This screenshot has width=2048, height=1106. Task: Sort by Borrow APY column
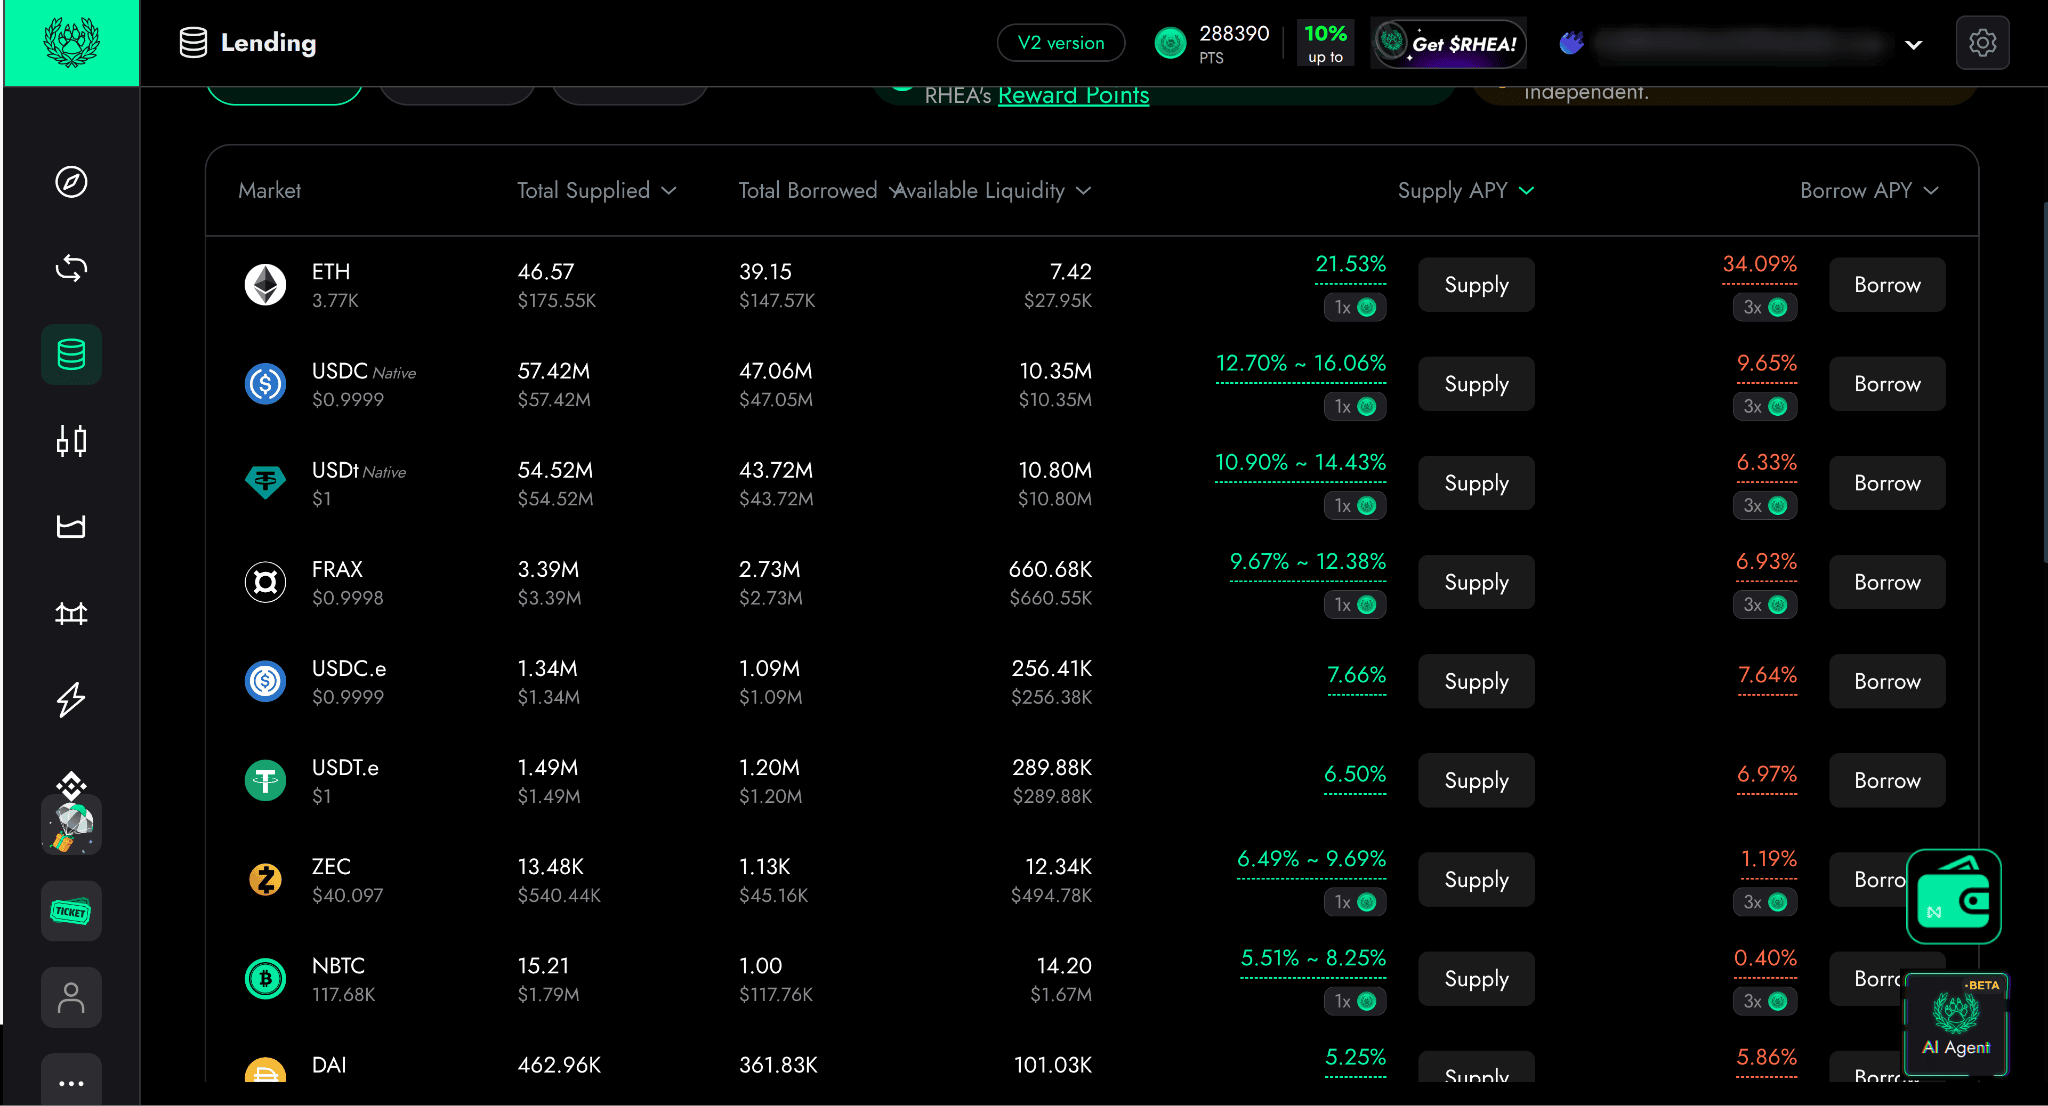point(1869,190)
